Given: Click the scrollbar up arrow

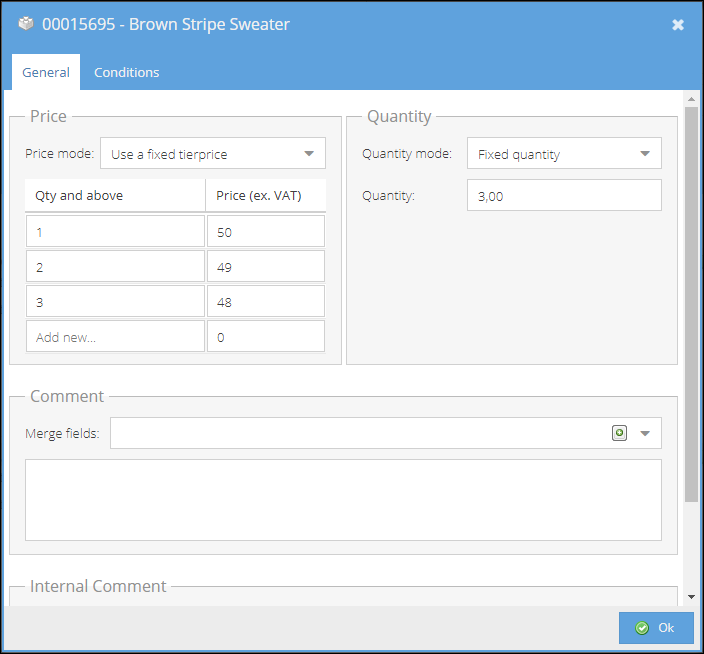Looking at the screenshot, I should pos(691,99).
